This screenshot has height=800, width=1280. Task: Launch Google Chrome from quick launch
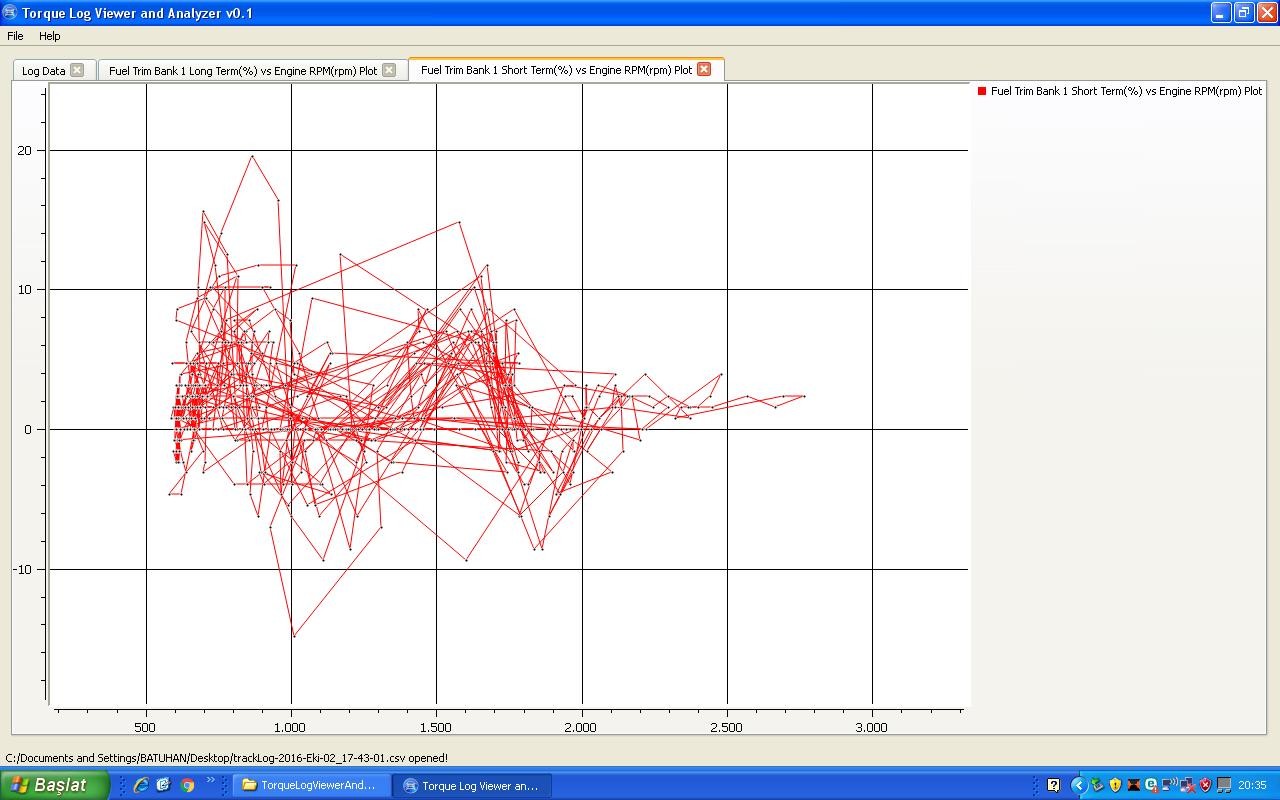coord(187,785)
